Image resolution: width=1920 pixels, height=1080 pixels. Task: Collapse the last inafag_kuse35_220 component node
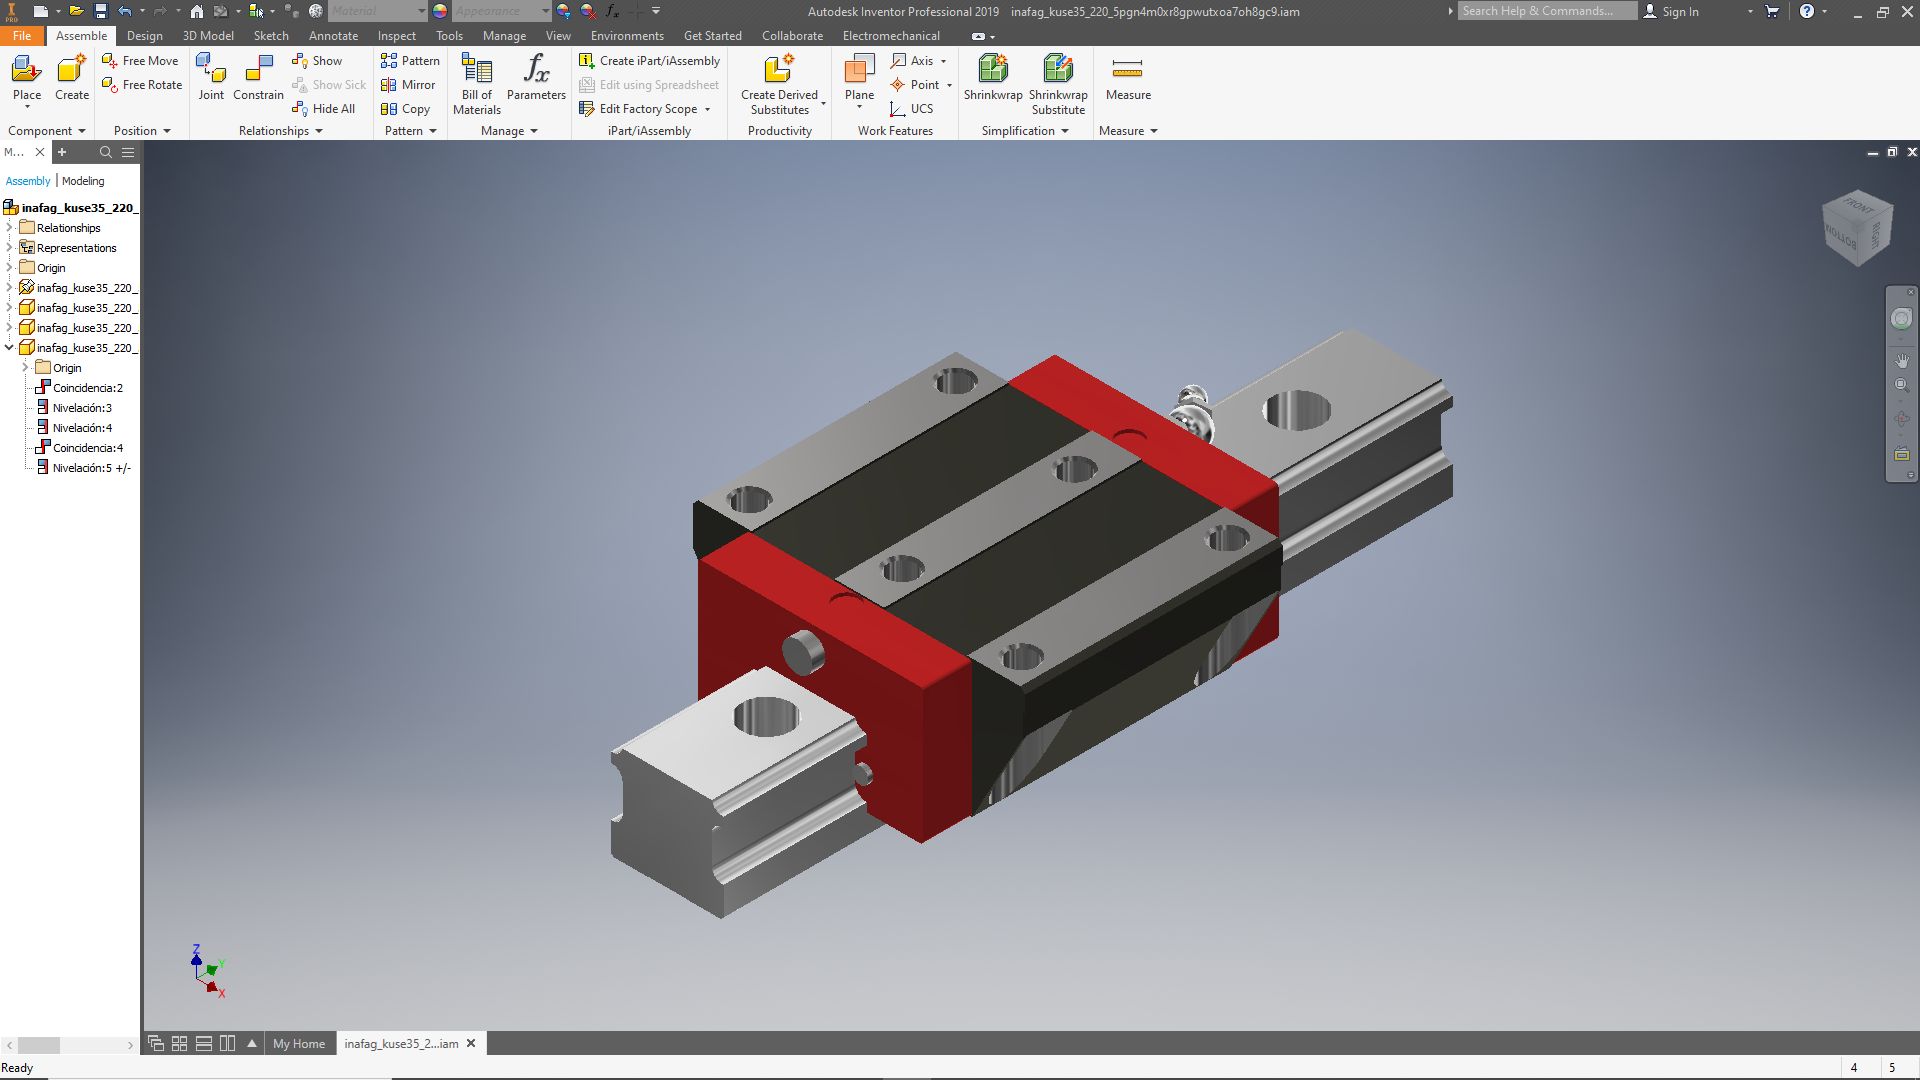pos(10,348)
